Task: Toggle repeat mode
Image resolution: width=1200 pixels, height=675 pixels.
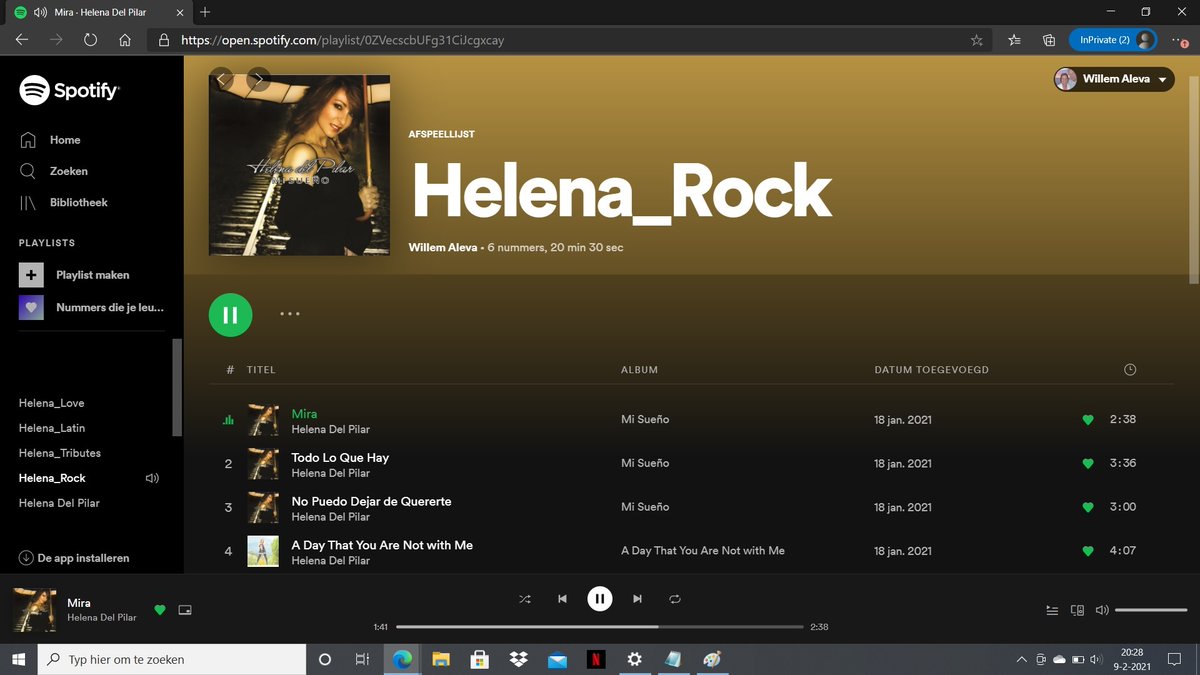Action: pos(675,599)
